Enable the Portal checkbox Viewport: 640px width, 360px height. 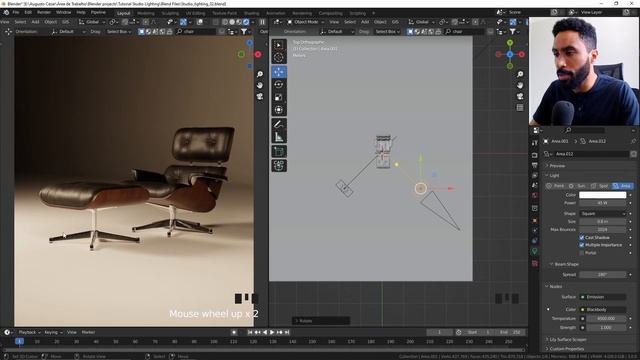pyautogui.click(x=582, y=253)
